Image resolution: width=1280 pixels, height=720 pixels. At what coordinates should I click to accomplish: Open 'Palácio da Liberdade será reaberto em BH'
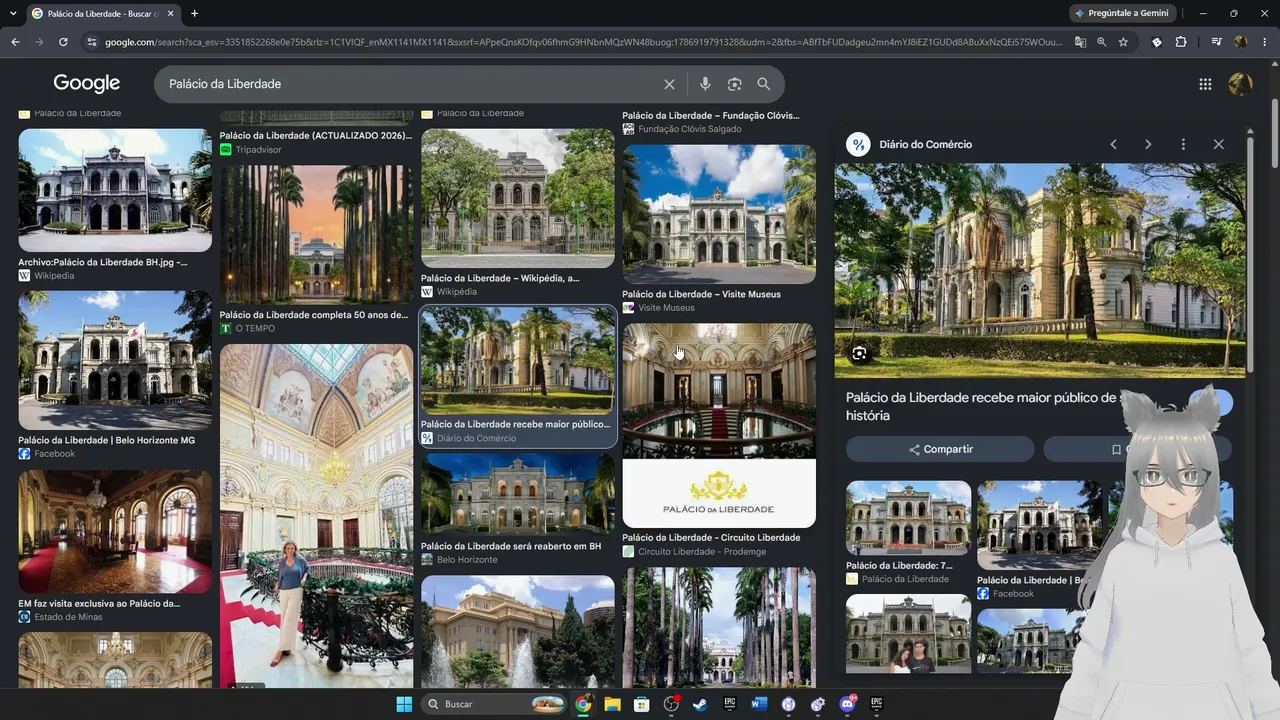point(511,546)
